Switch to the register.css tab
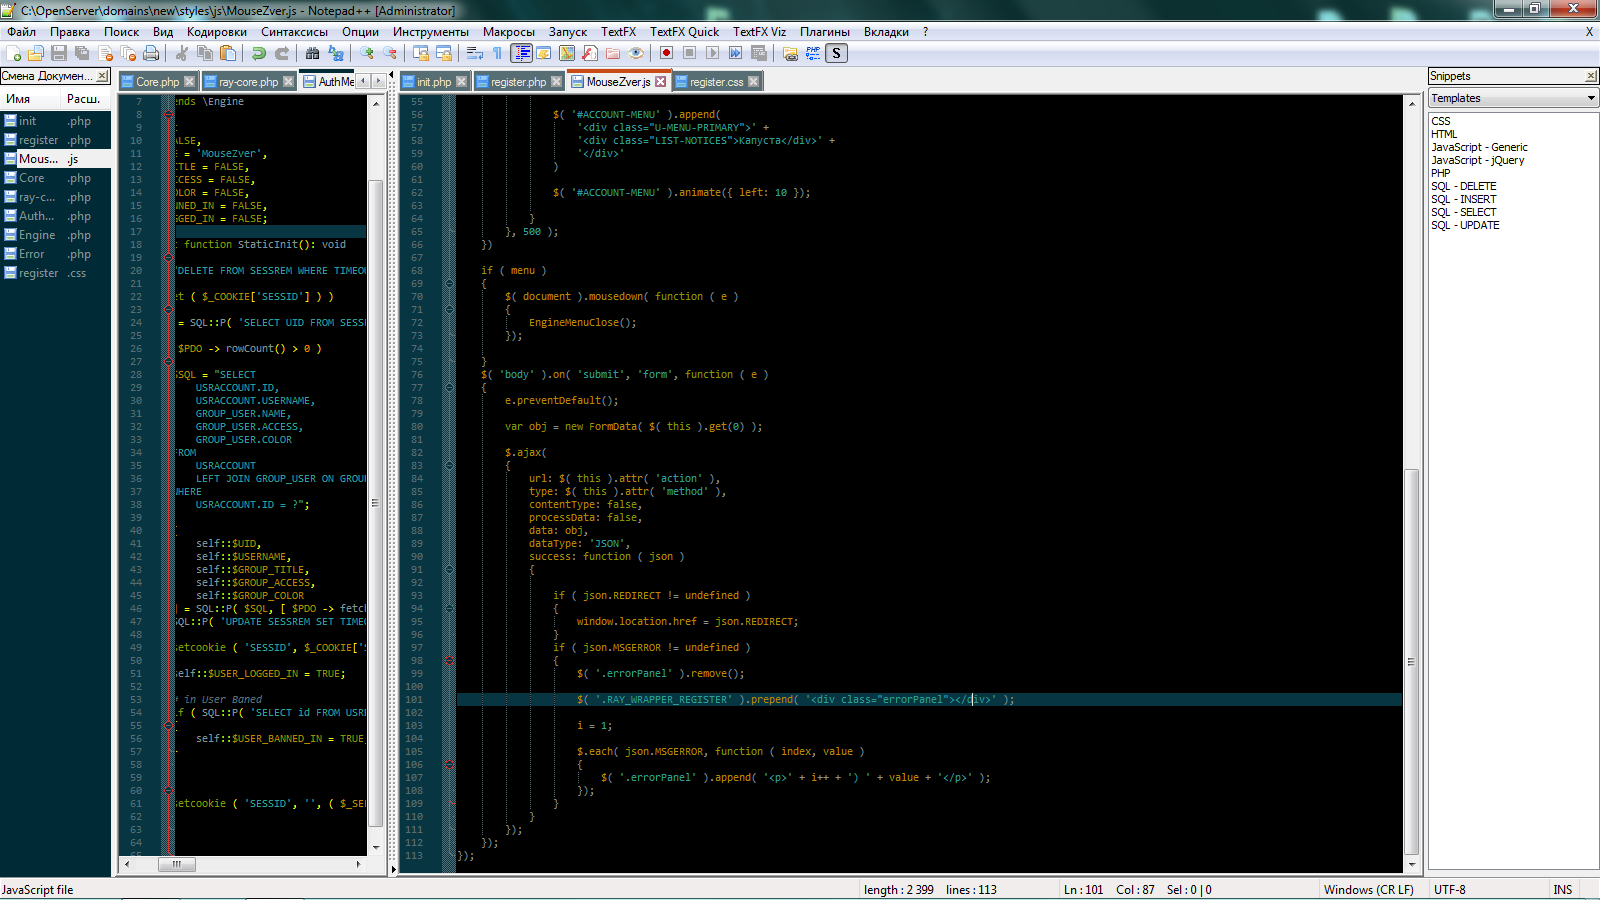Image resolution: width=1600 pixels, height=900 pixels. (716, 82)
